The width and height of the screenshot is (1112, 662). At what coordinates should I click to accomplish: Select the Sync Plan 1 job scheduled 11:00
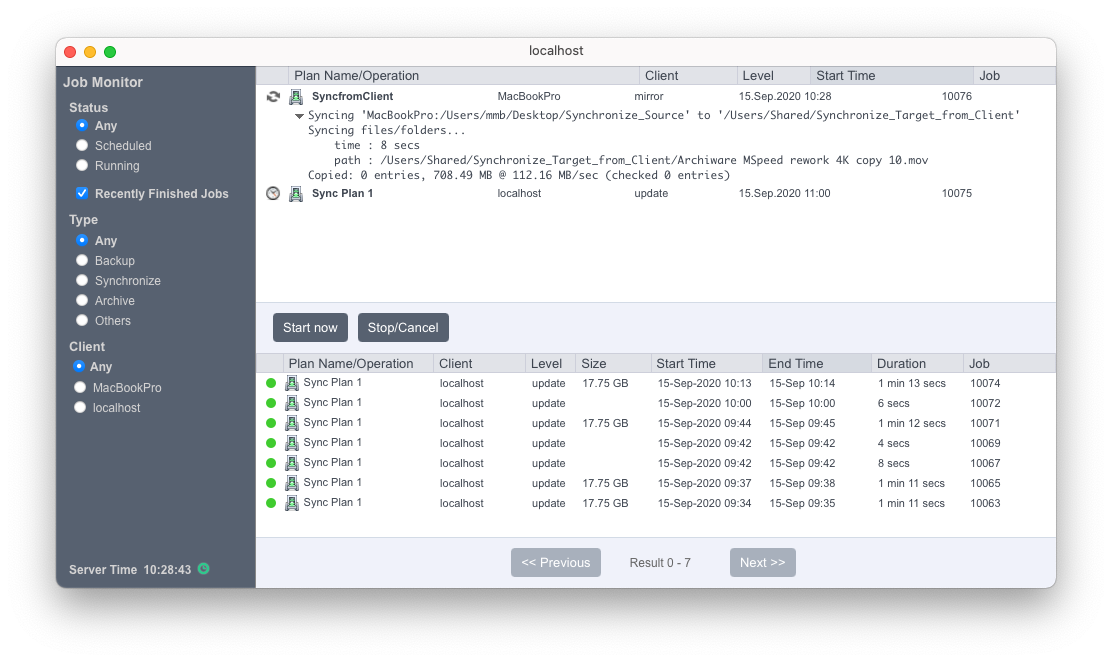pos(343,193)
